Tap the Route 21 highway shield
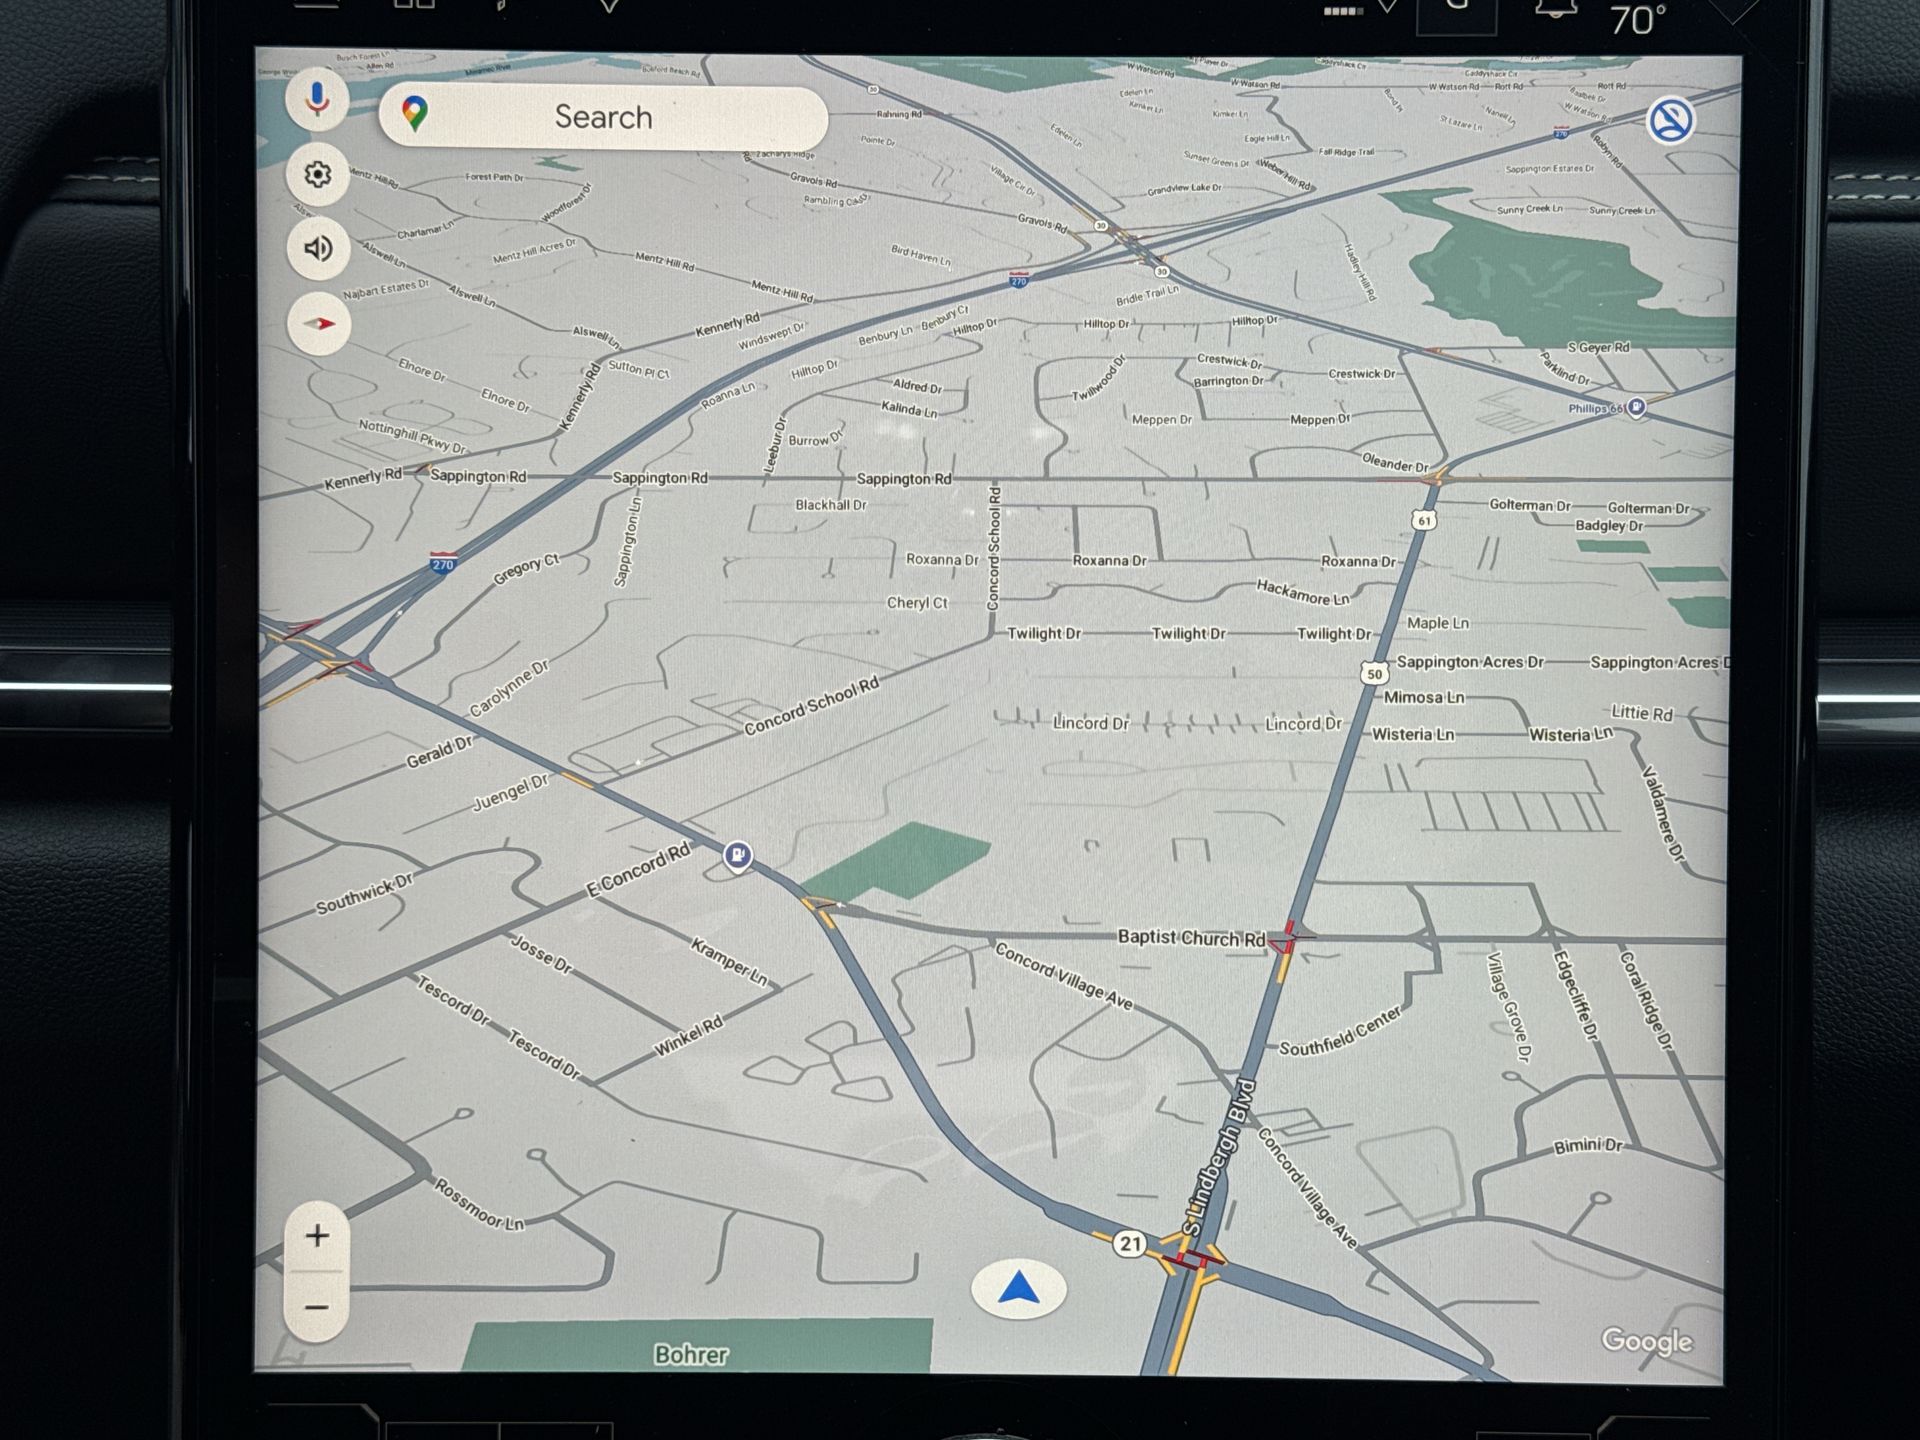This screenshot has height=1440, width=1920. click(x=1130, y=1243)
